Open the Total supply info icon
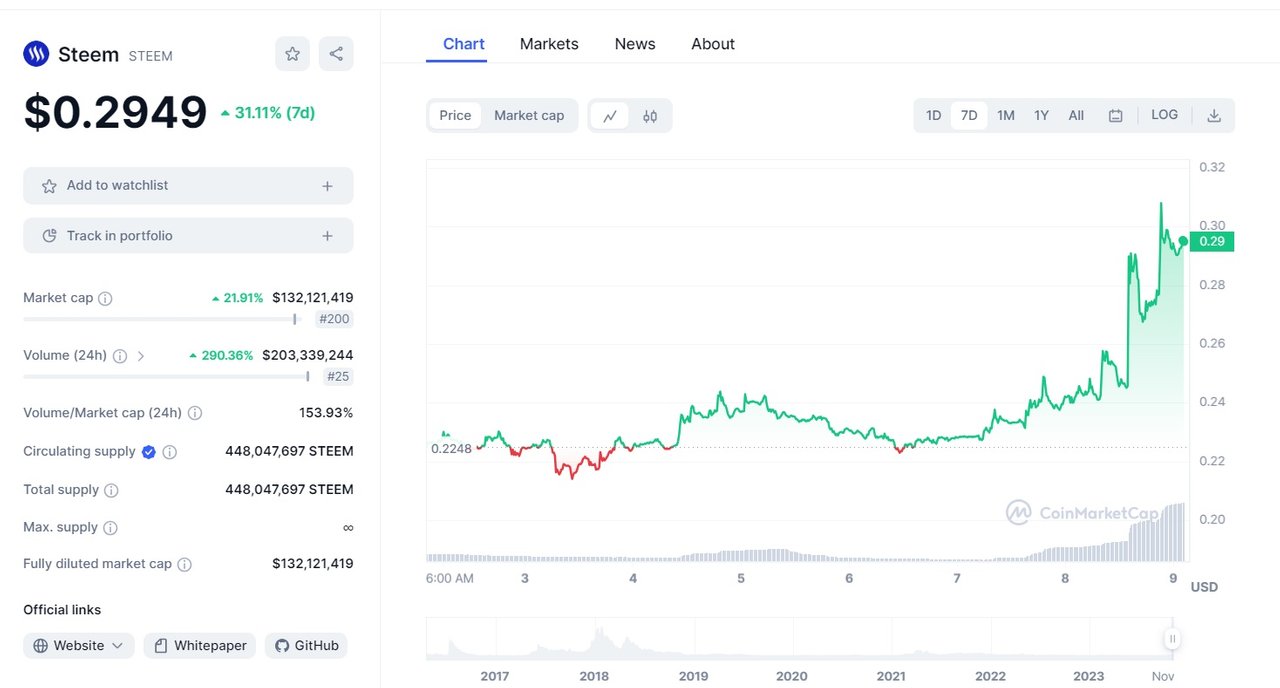 pyautogui.click(x=111, y=490)
